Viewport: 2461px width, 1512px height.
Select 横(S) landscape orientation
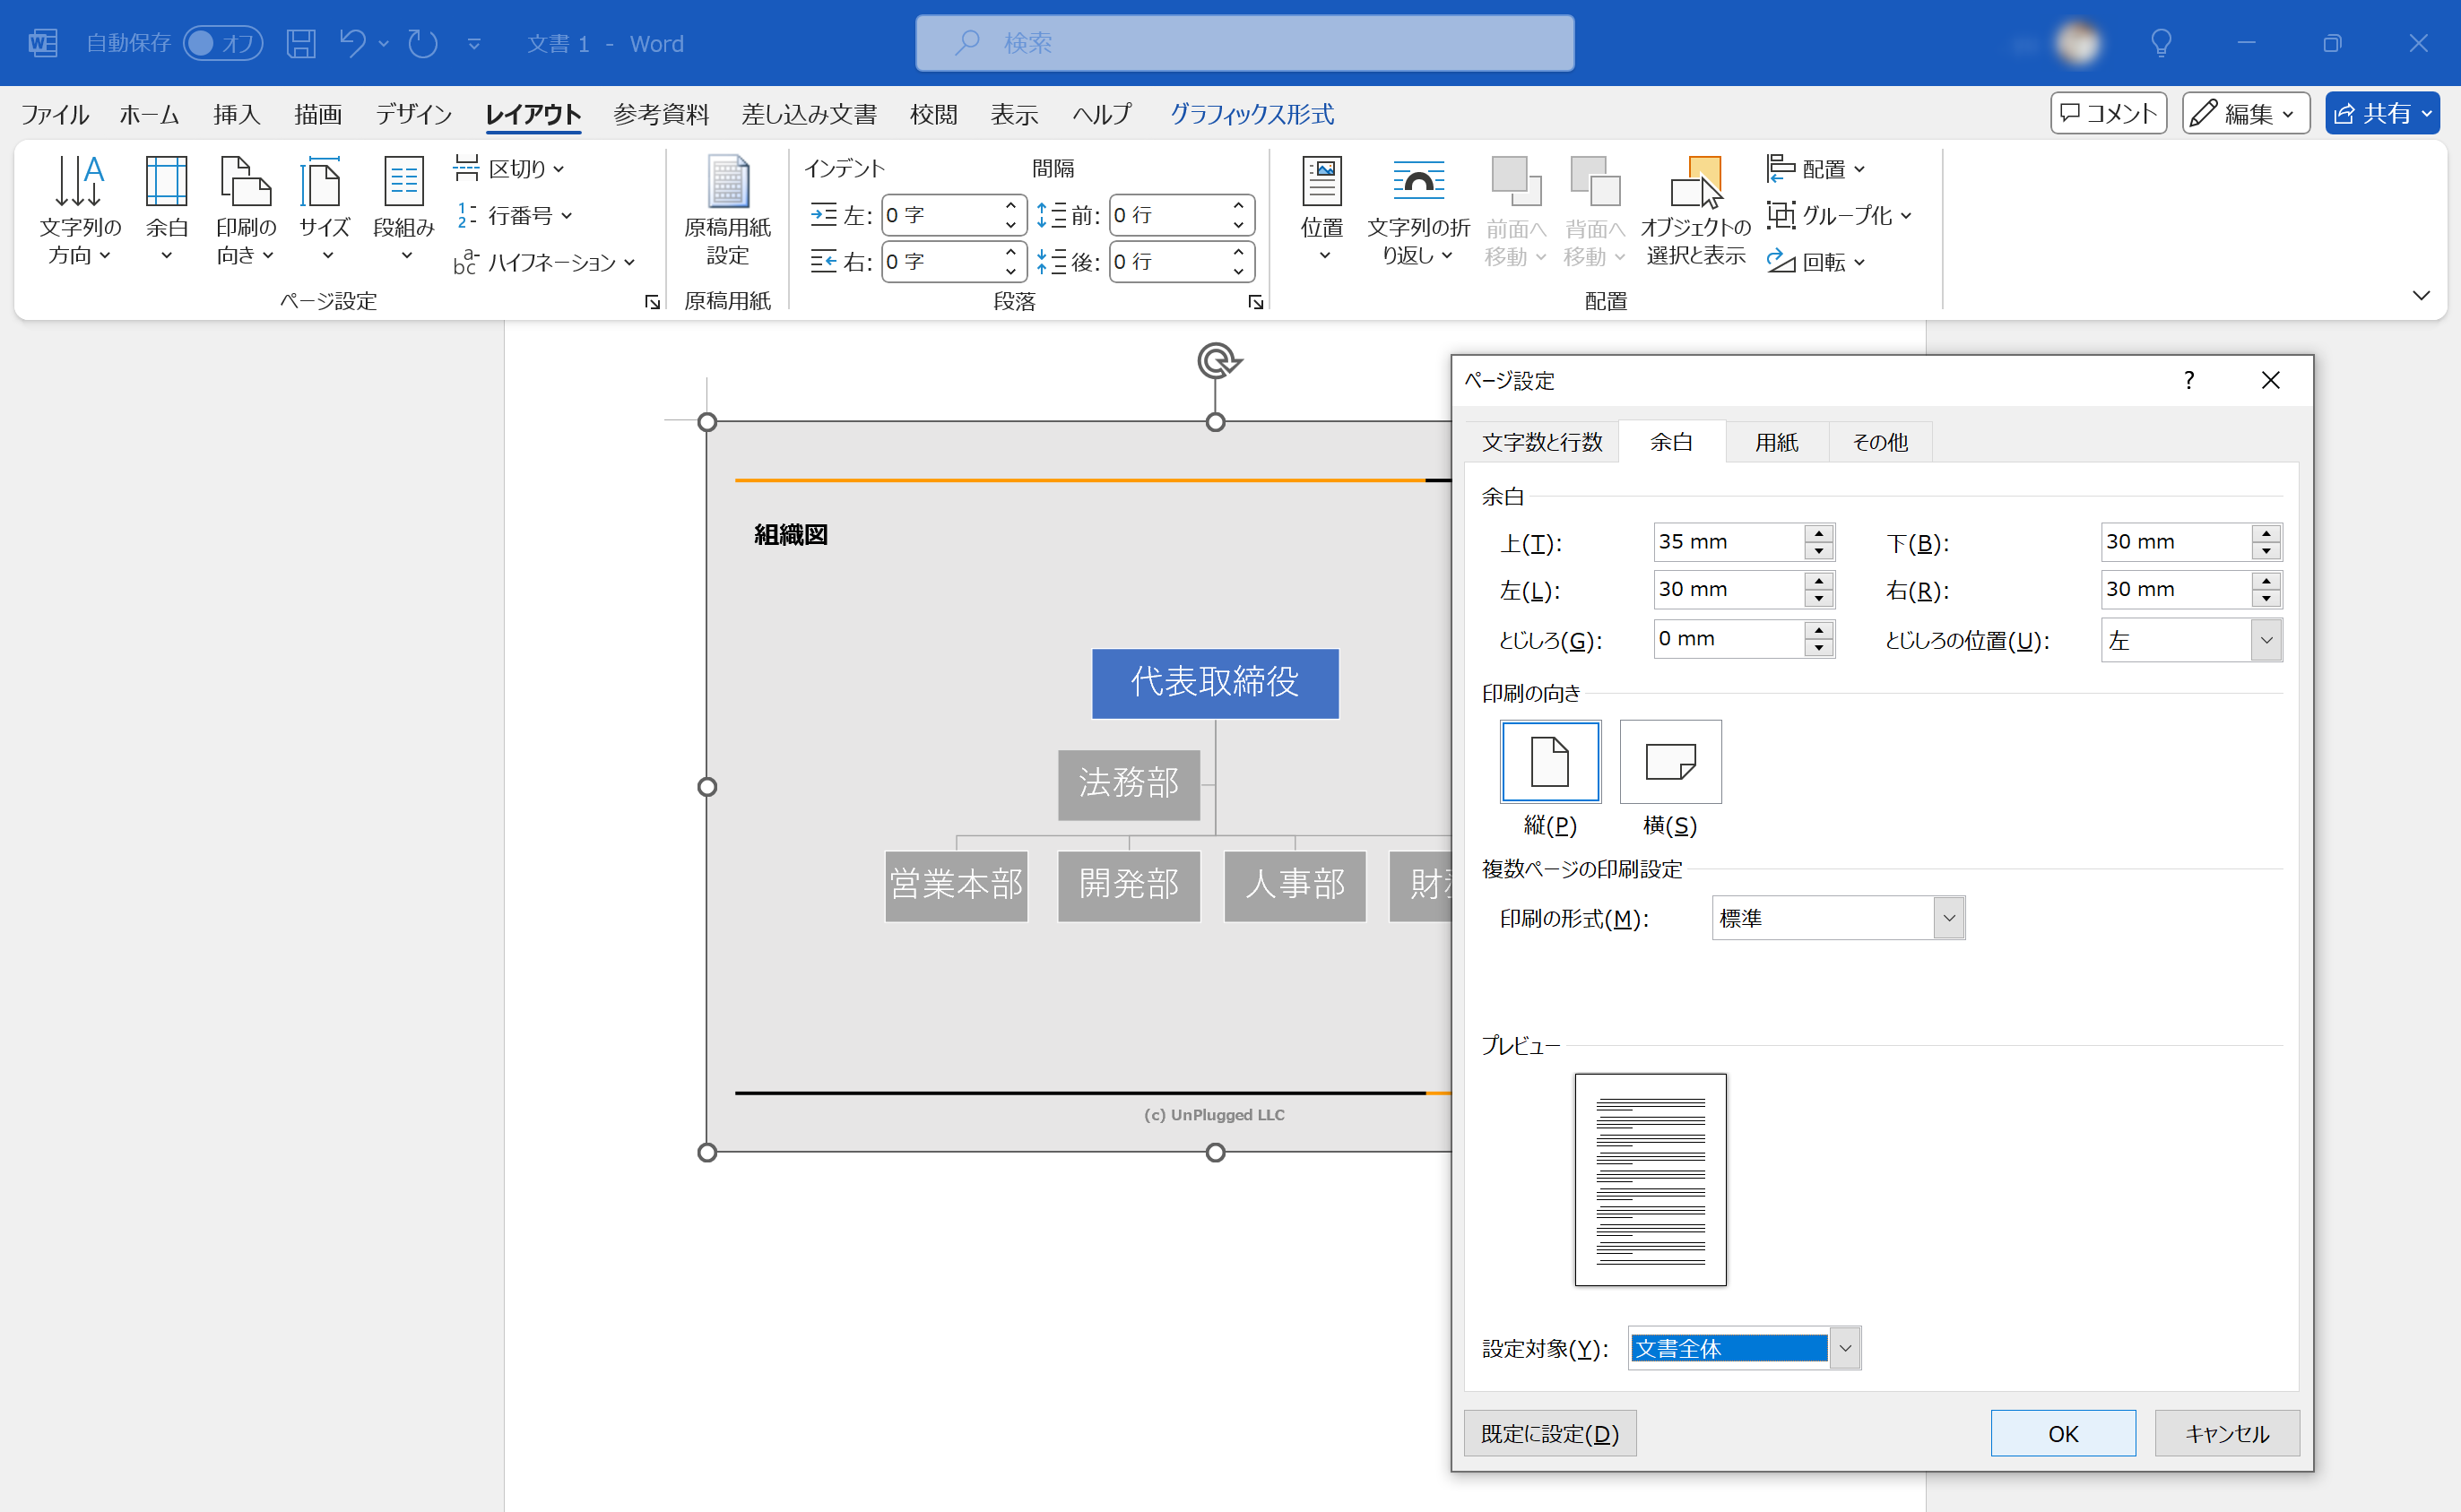click(1669, 761)
